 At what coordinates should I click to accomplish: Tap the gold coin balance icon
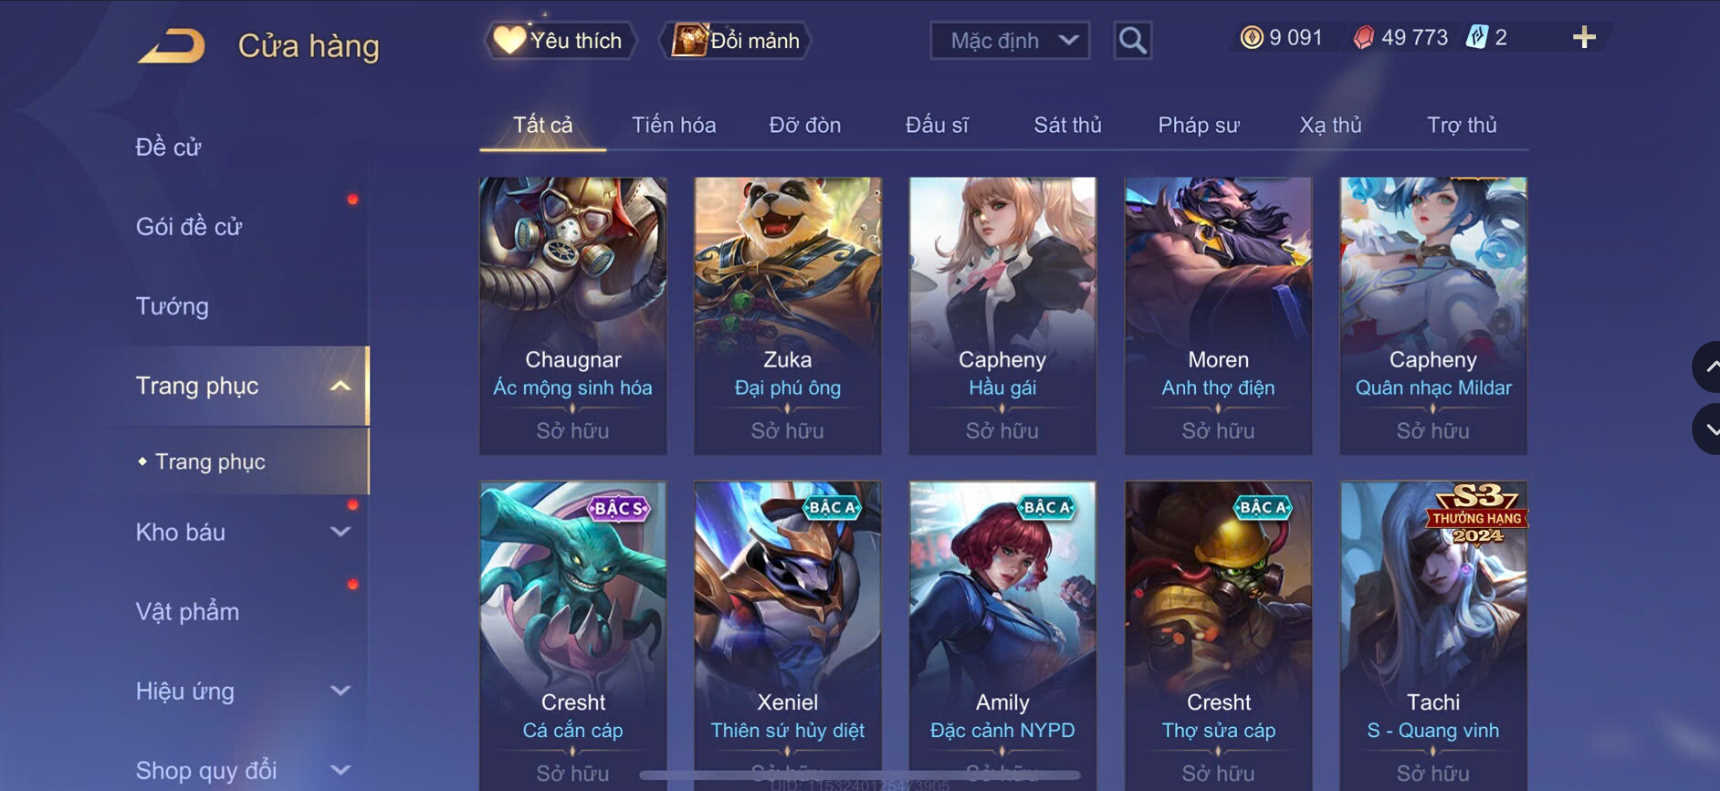(1251, 38)
